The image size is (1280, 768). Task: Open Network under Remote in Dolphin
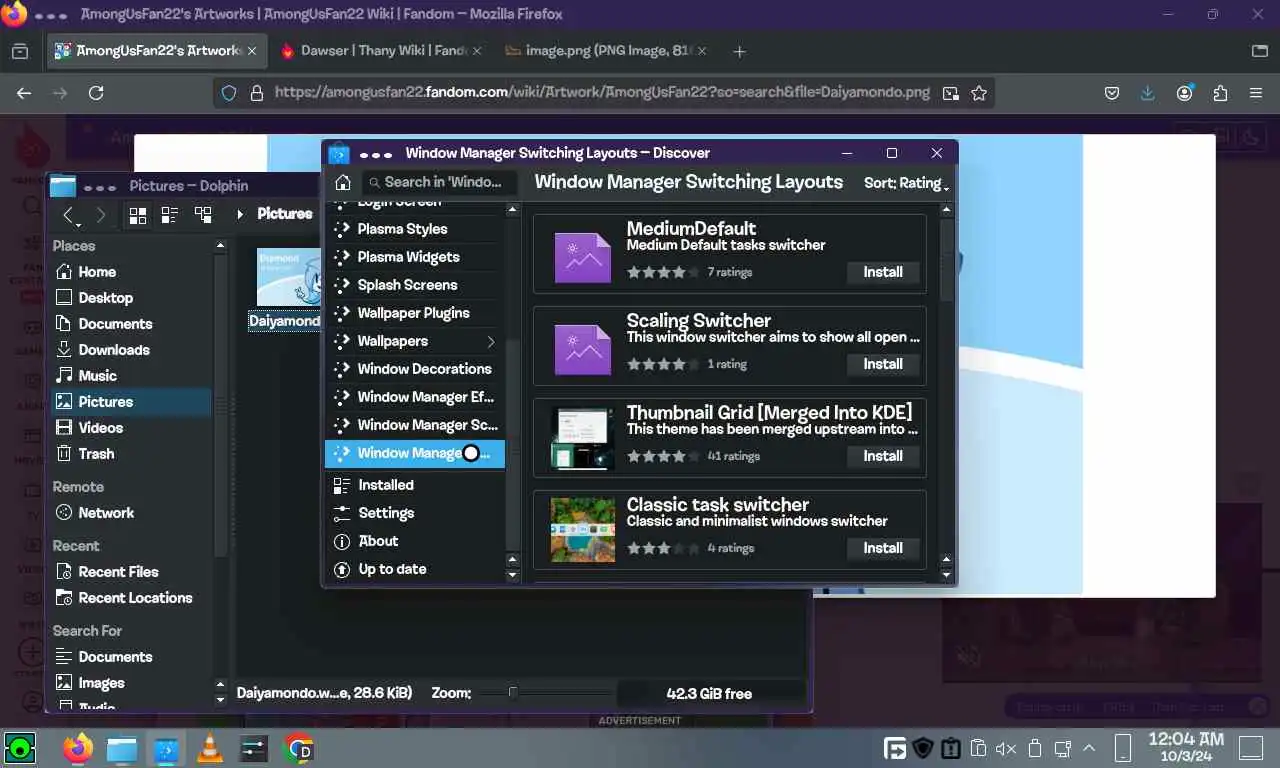pyautogui.click(x=132, y=513)
